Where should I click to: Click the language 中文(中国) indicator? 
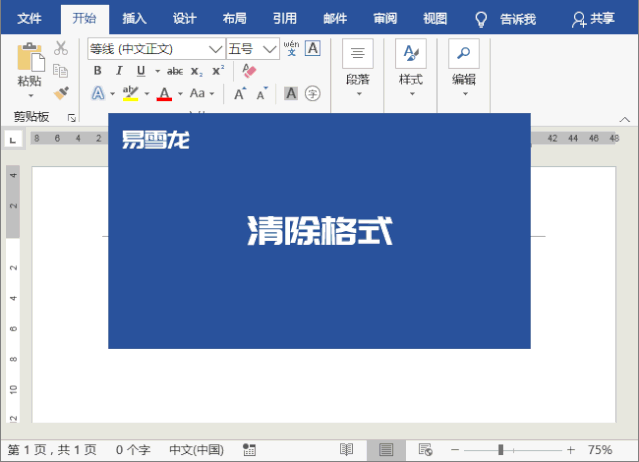point(196,450)
